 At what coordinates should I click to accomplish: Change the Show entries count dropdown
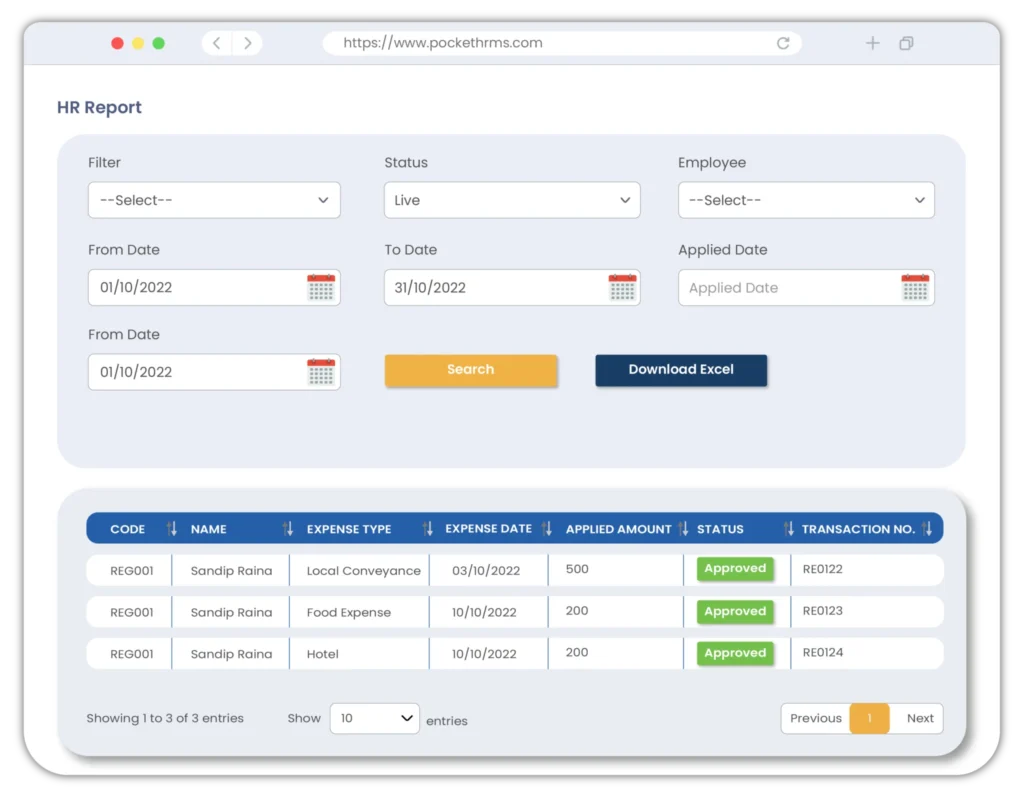[374, 718]
